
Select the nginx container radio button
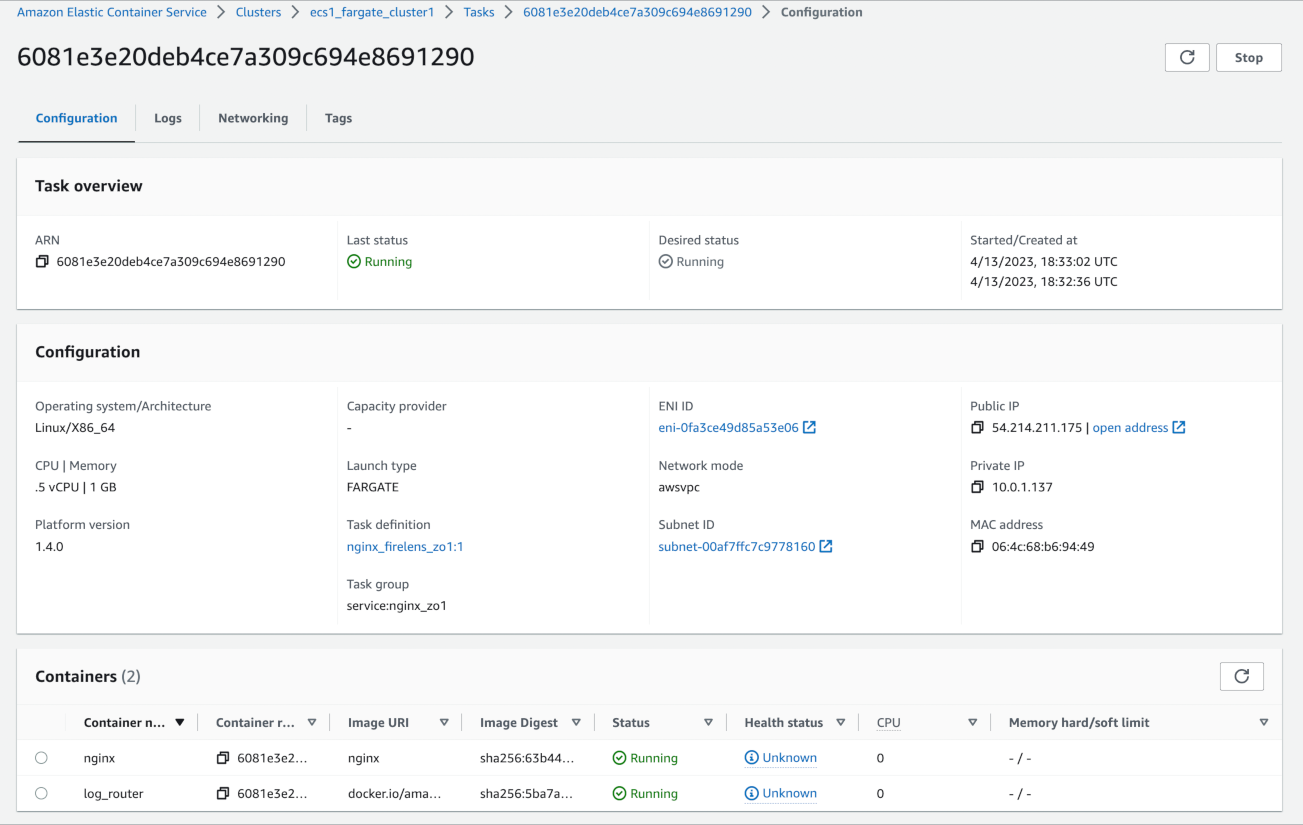[x=41, y=758]
